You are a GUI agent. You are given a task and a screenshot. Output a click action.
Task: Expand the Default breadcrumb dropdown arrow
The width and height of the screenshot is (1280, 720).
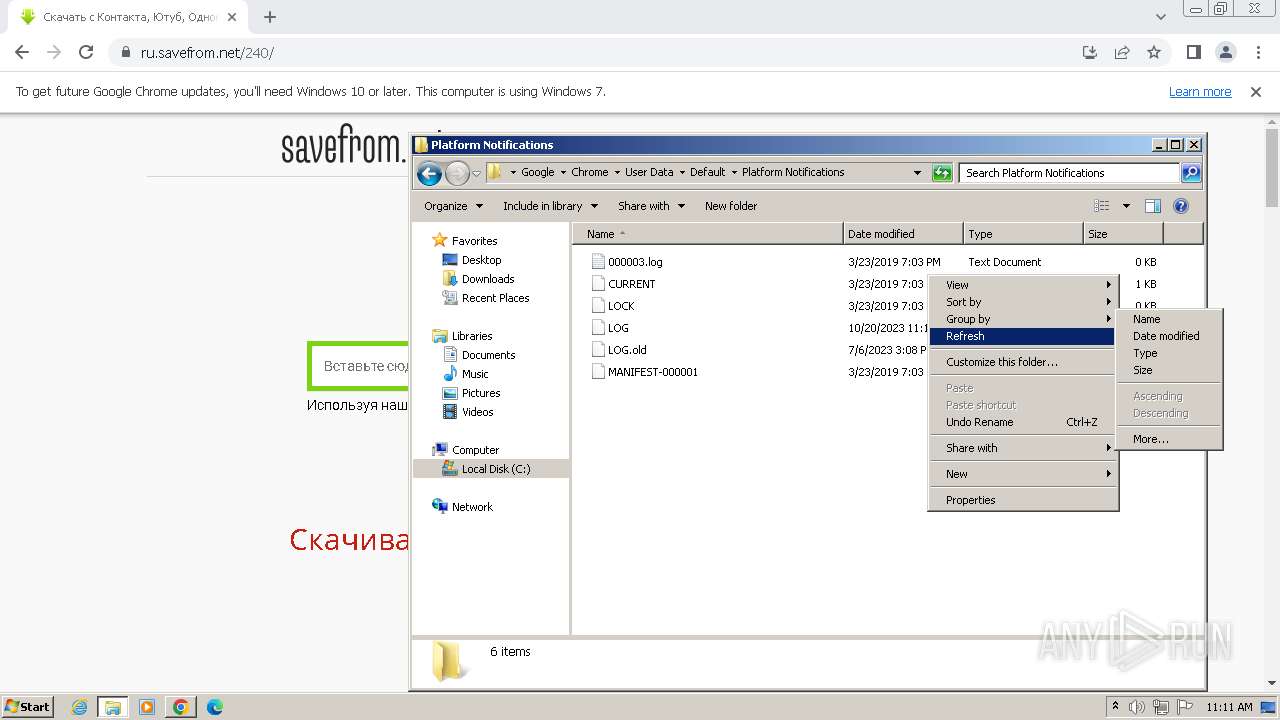tap(734, 172)
